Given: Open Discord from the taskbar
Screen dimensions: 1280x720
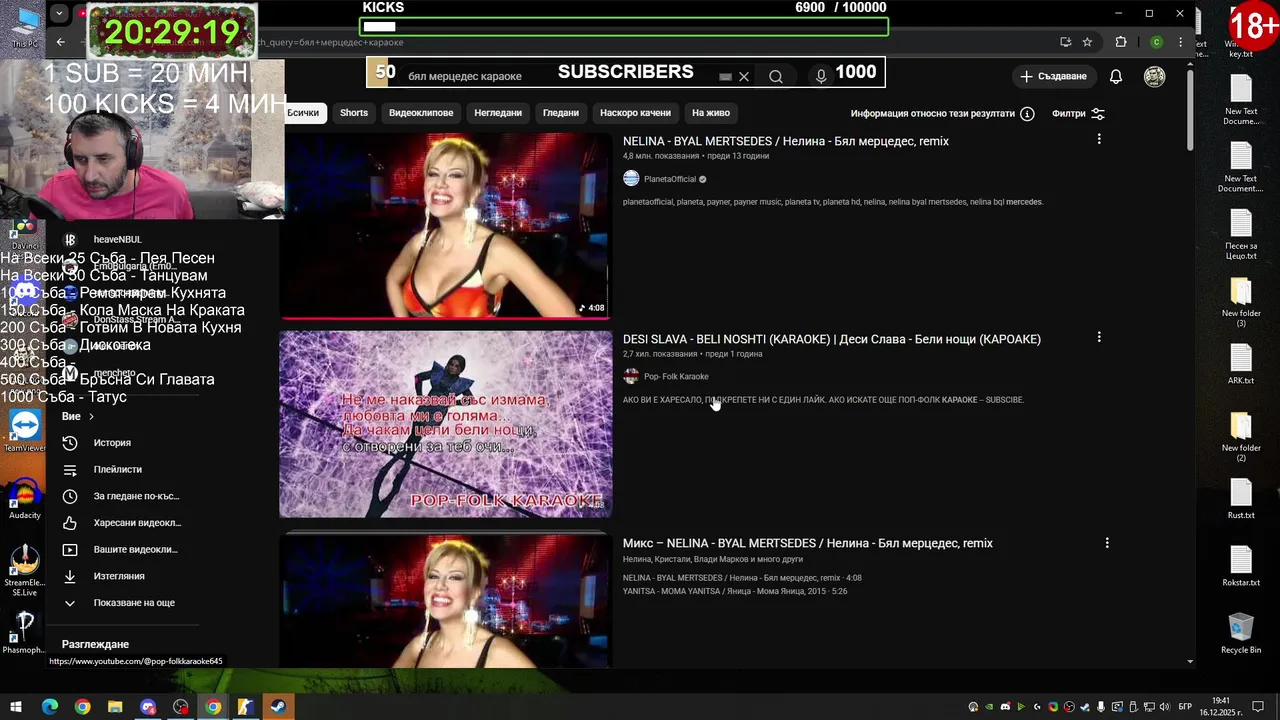Looking at the screenshot, I should [x=148, y=707].
